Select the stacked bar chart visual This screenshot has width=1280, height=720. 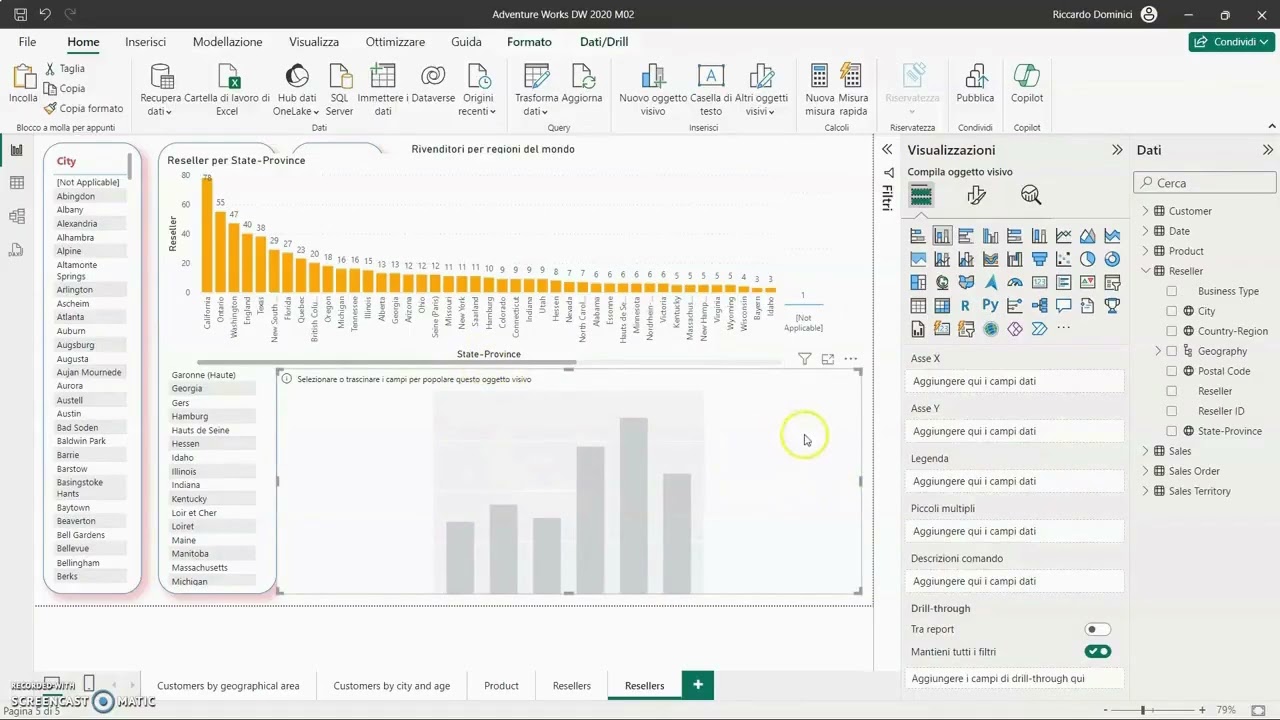(918, 236)
